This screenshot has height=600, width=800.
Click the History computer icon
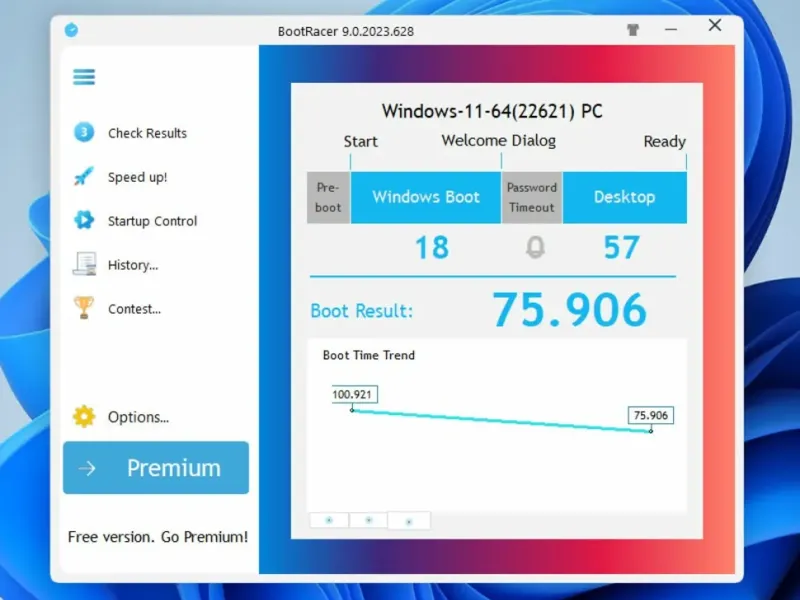[x=84, y=264]
